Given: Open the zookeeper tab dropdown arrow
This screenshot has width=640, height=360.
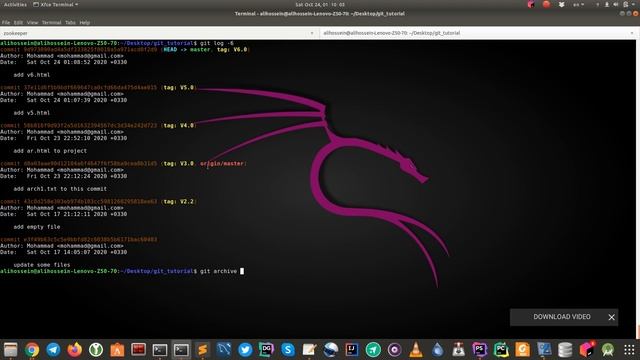Looking at the screenshot, I should 312,33.
